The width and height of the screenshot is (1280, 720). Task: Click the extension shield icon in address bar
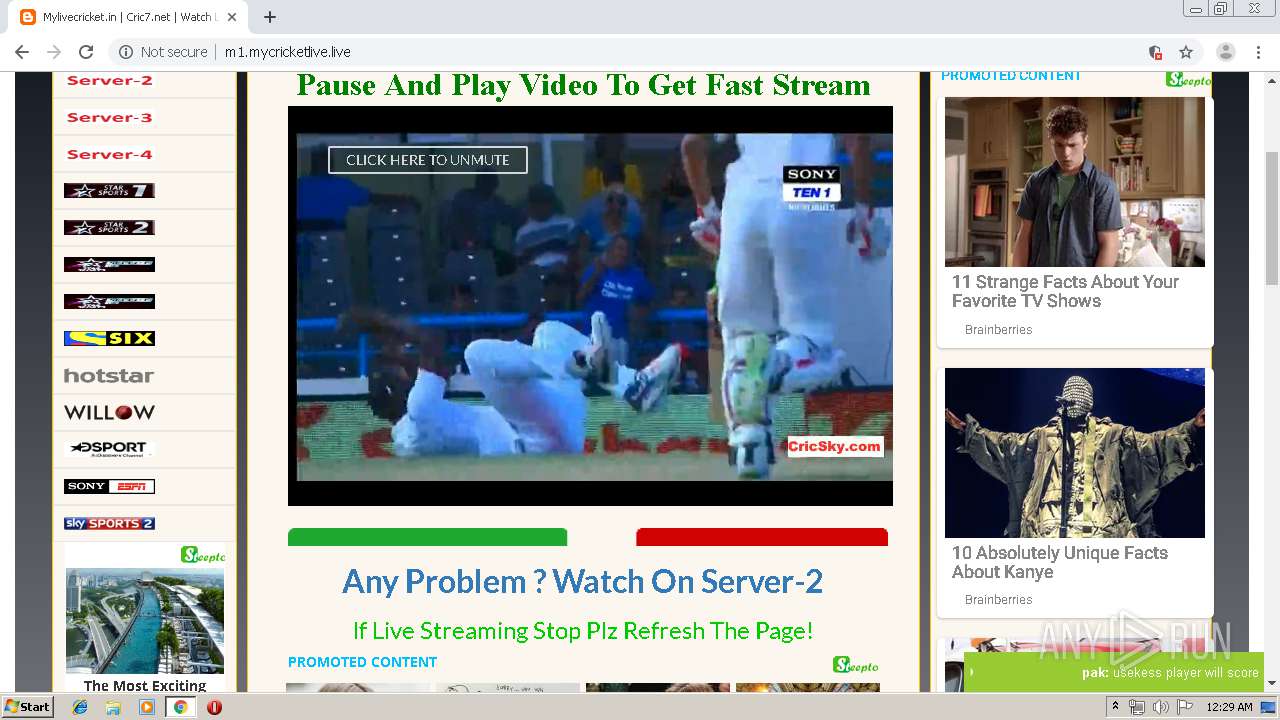point(1155,52)
